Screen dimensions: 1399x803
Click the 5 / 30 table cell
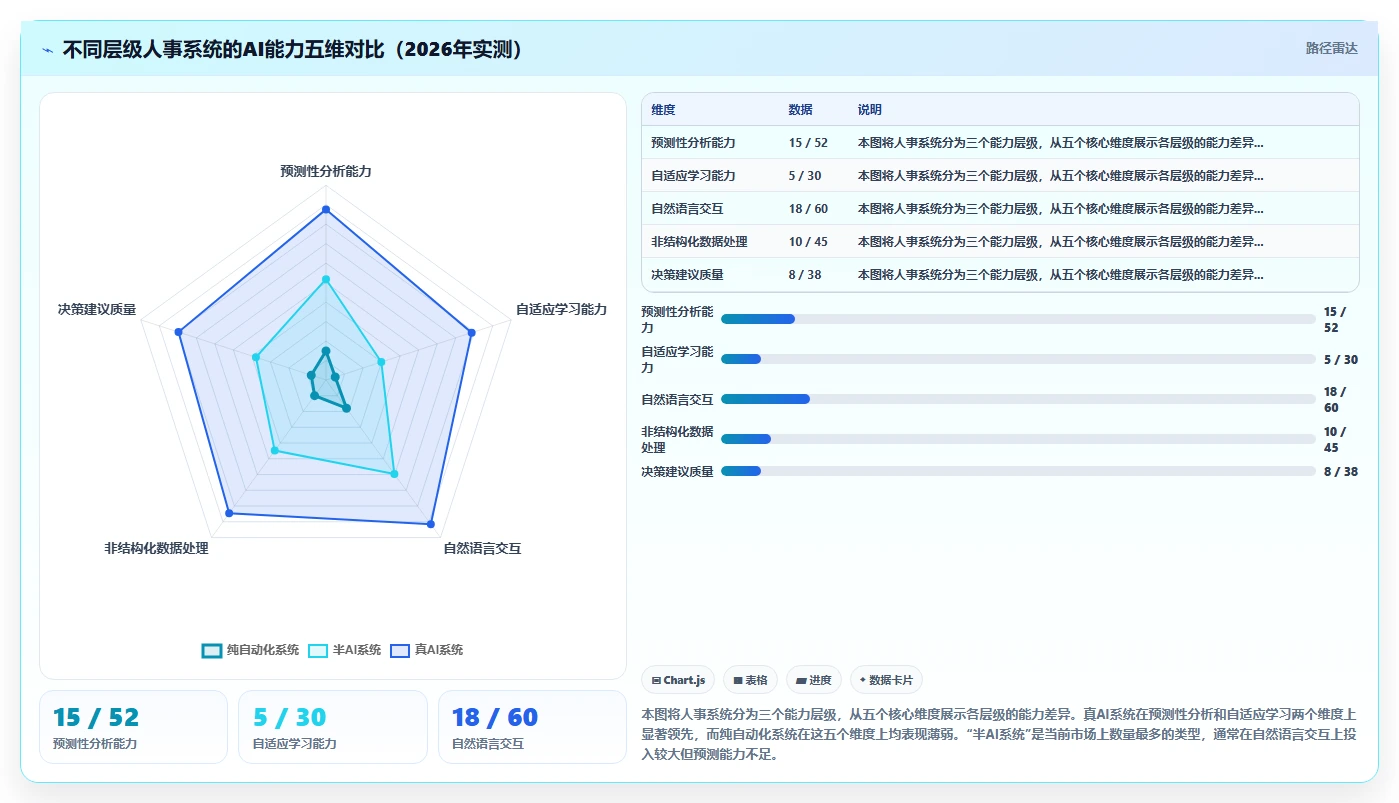point(805,176)
